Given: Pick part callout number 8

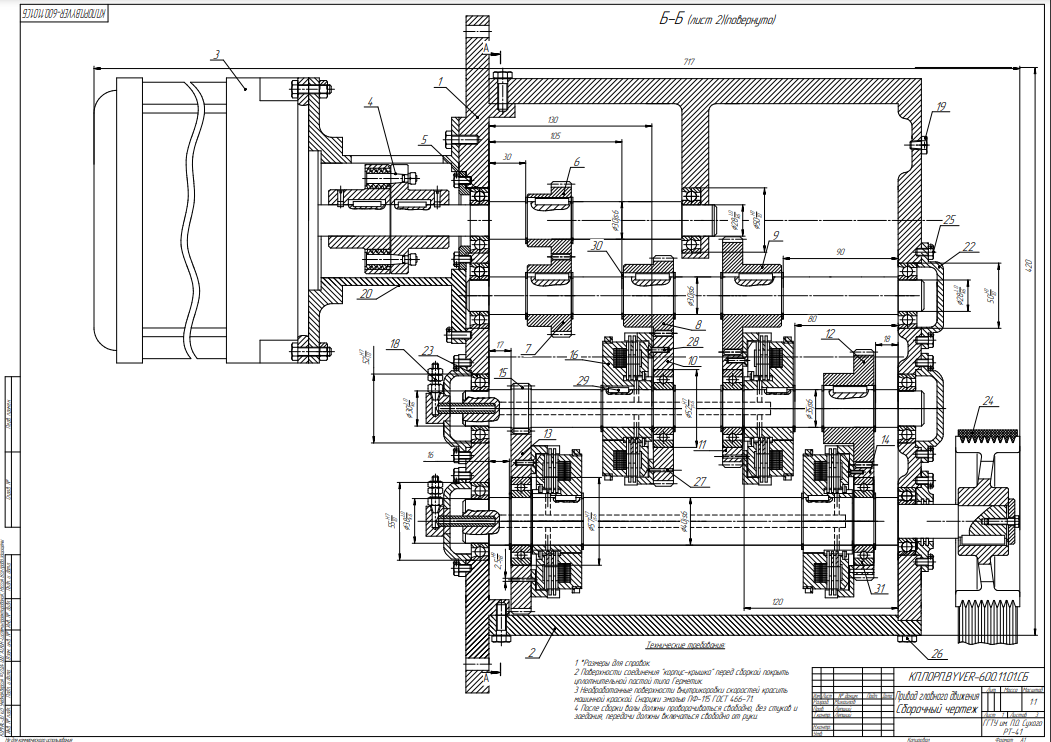Looking at the screenshot, I should point(698,324).
